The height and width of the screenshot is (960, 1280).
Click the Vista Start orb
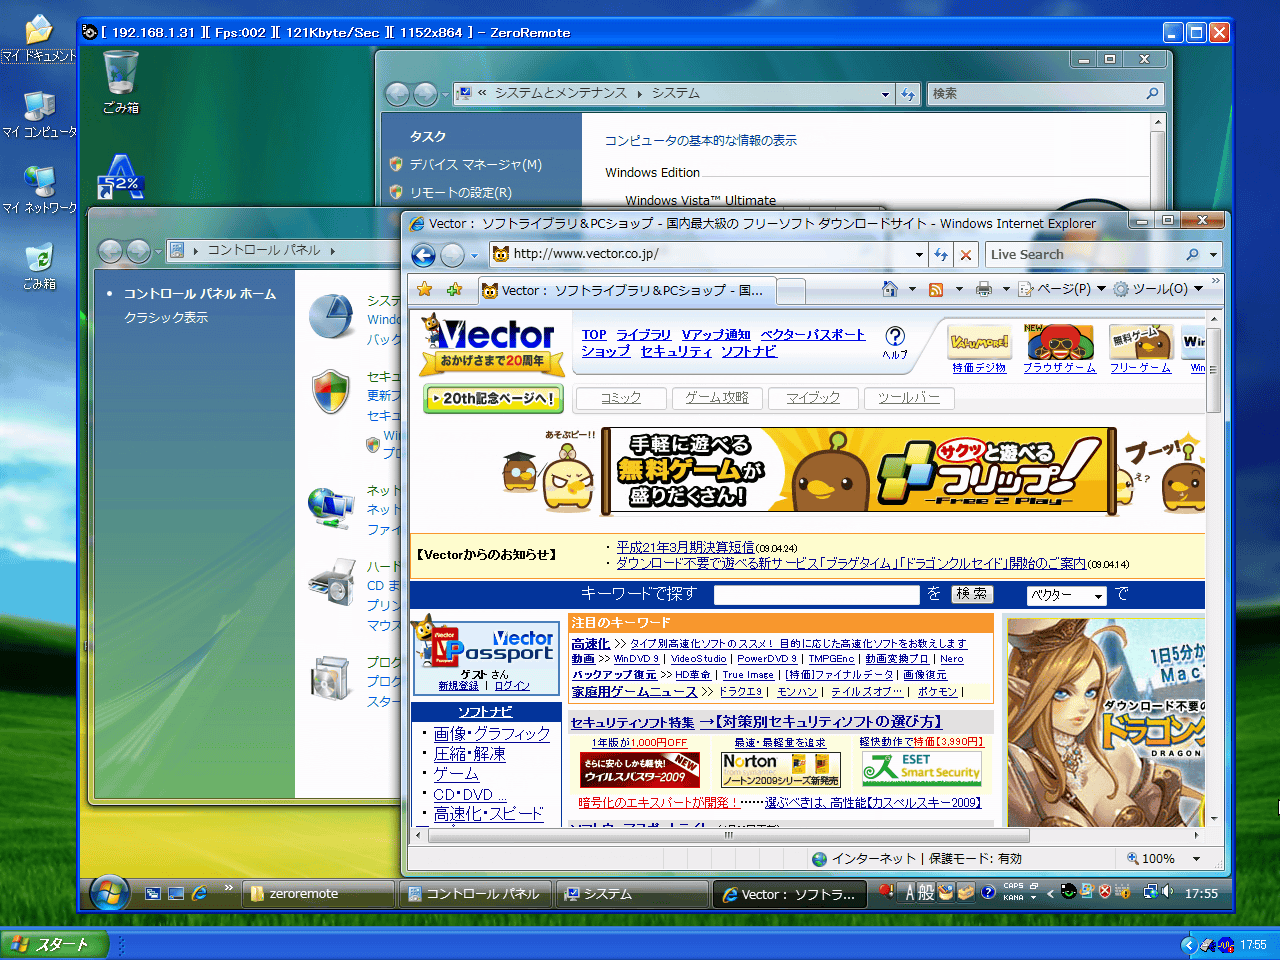[110, 893]
